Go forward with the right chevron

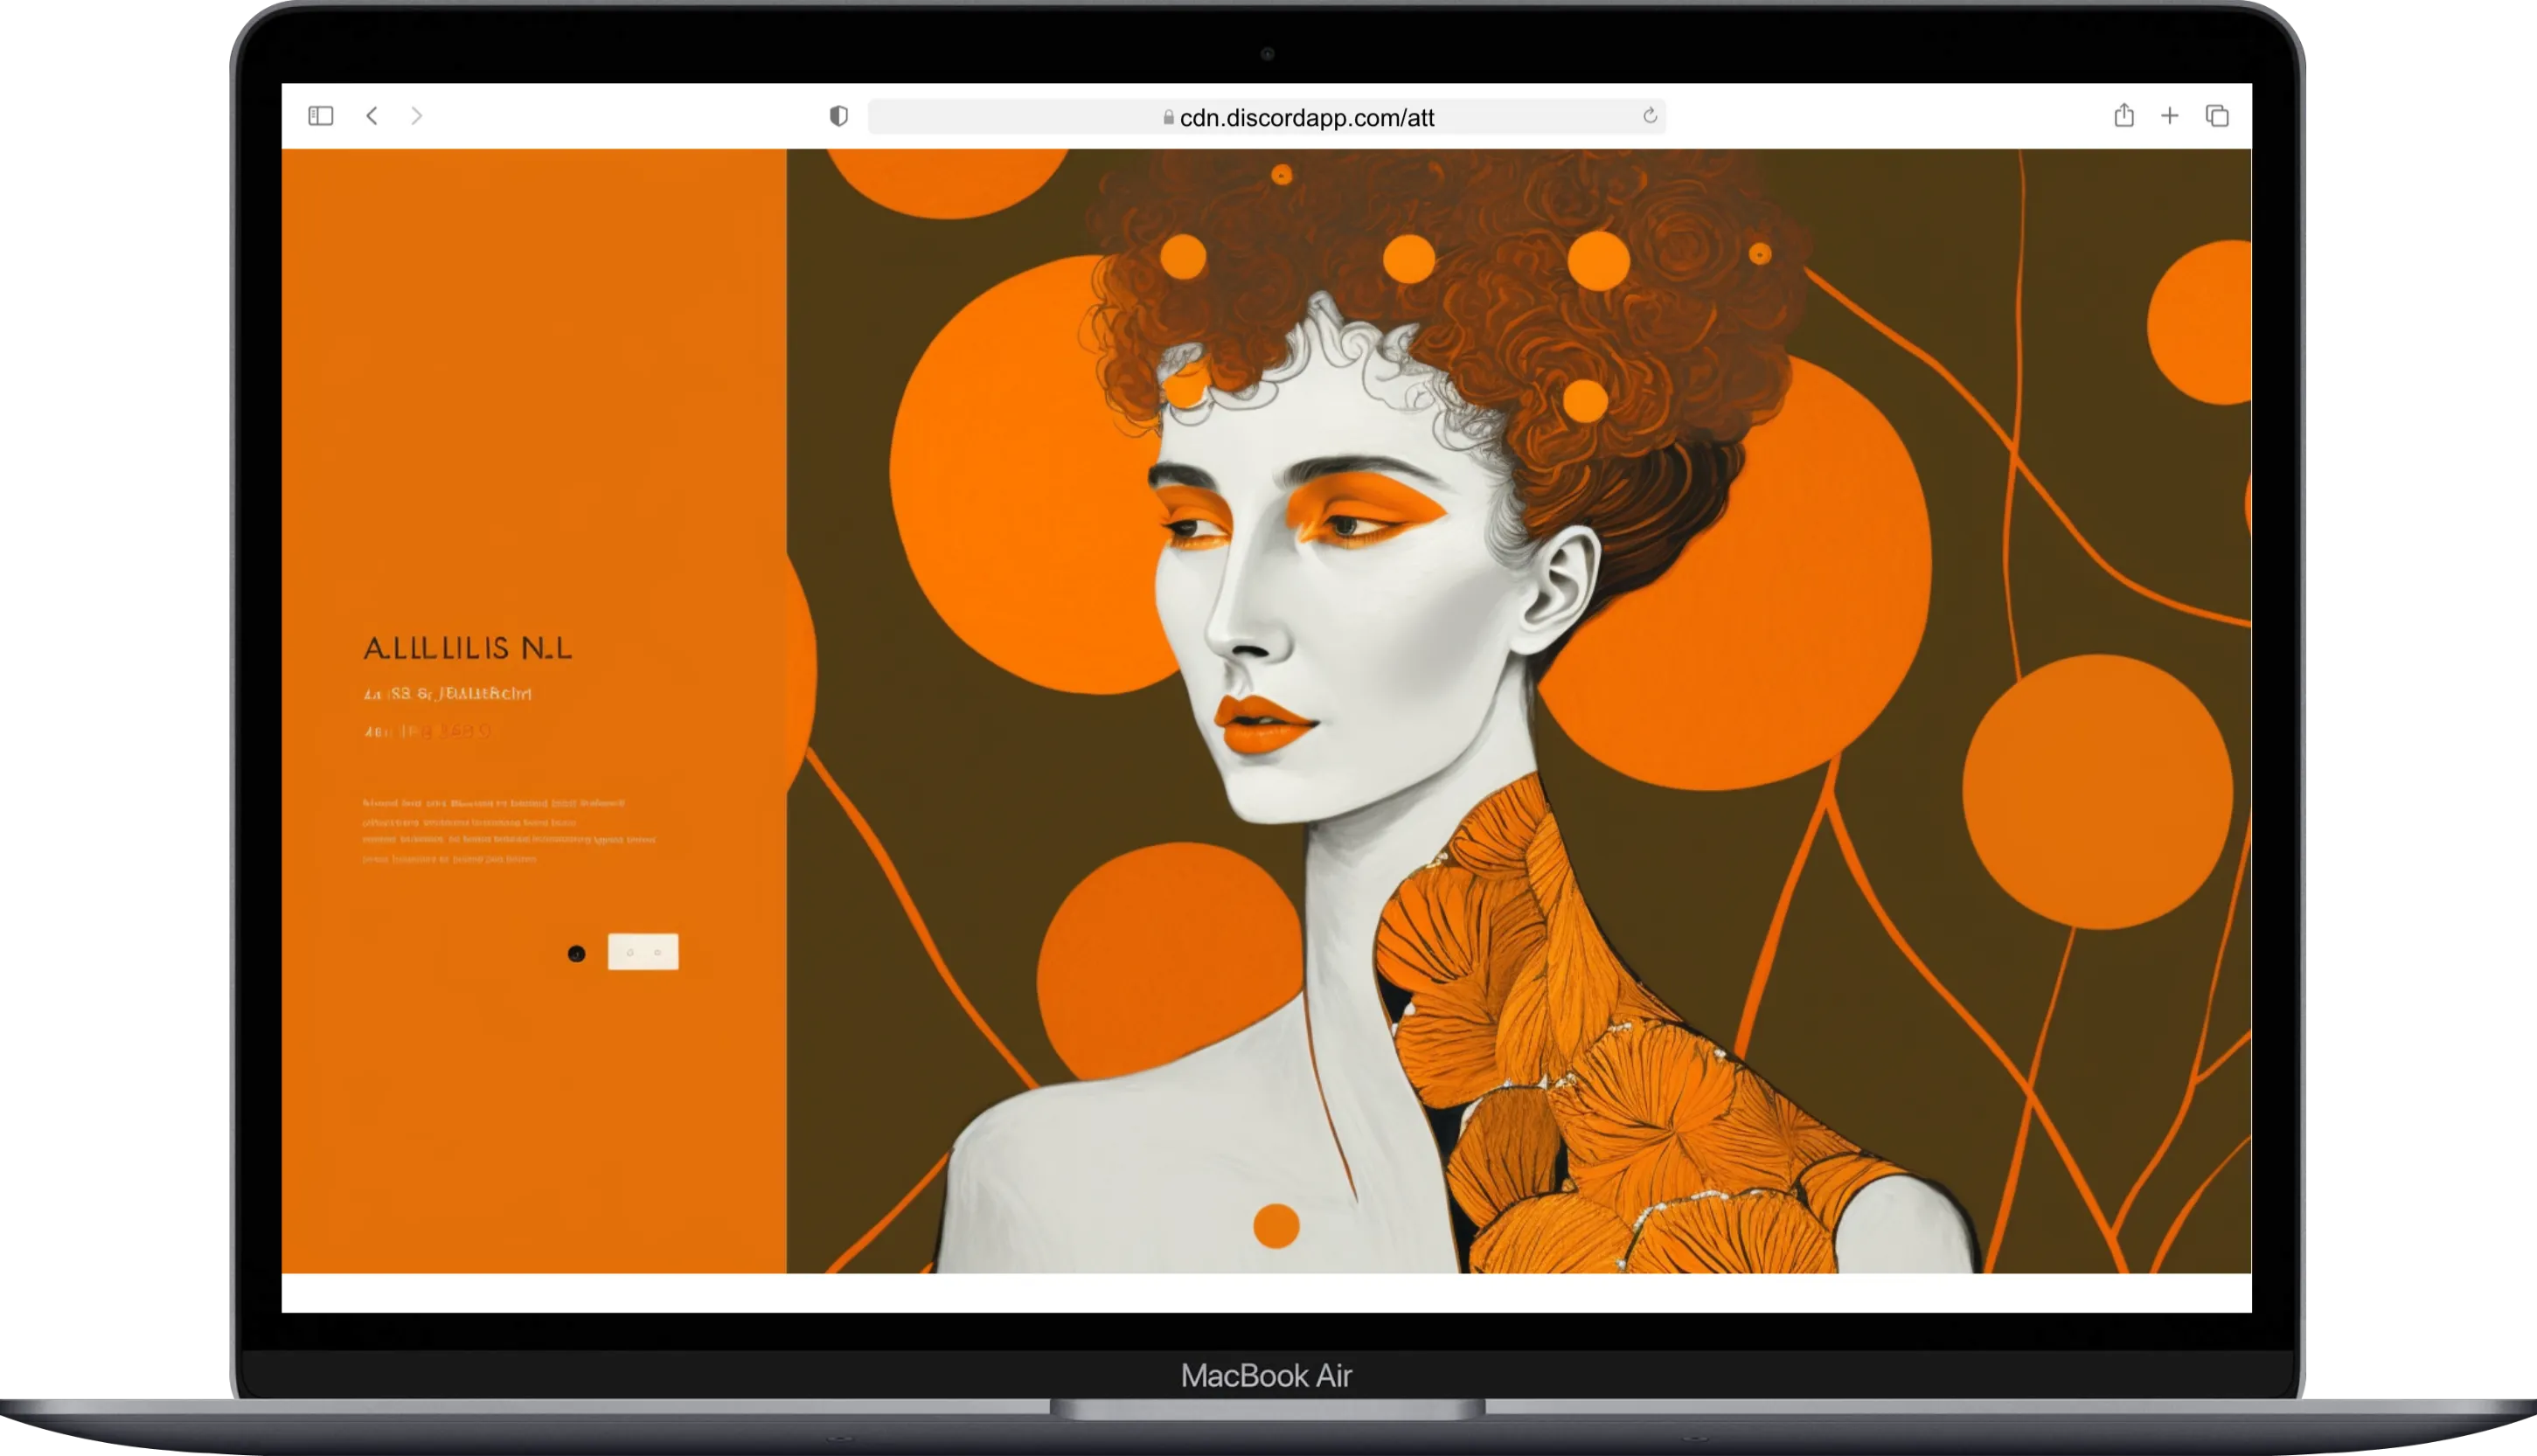coord(417,116)
